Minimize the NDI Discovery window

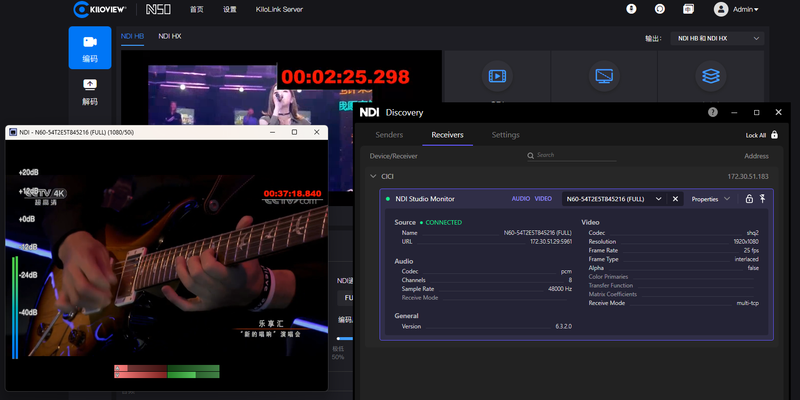point(735,112)
